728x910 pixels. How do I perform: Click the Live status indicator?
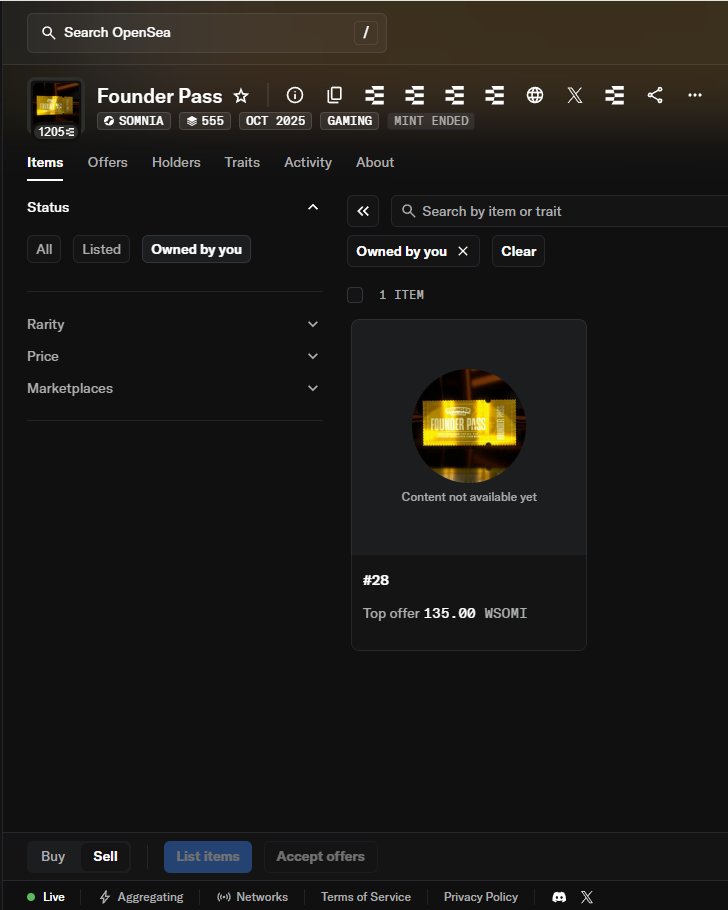[46, 897]
